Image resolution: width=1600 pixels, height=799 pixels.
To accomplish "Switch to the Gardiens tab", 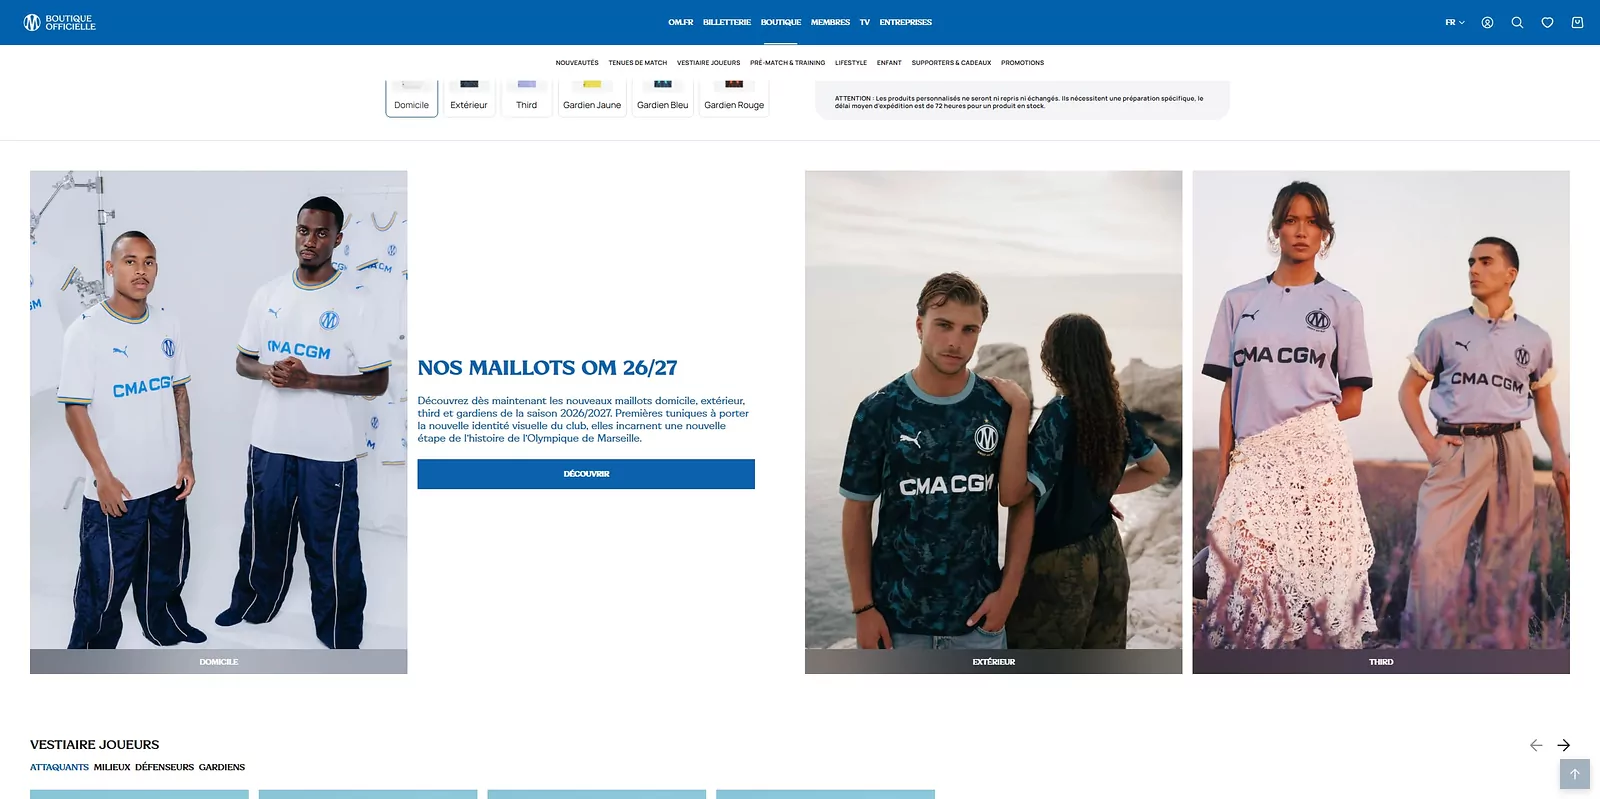I will point(222,767).
